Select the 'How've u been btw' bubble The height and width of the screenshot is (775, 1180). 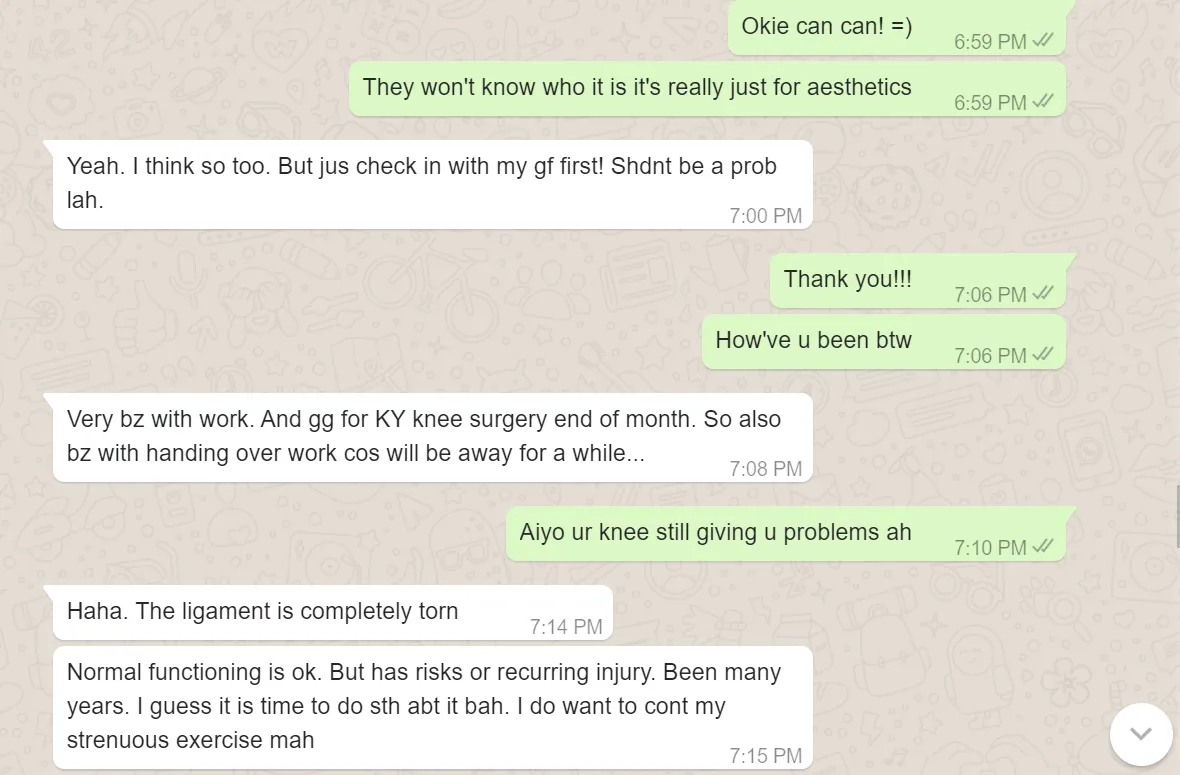click(883, 342)
